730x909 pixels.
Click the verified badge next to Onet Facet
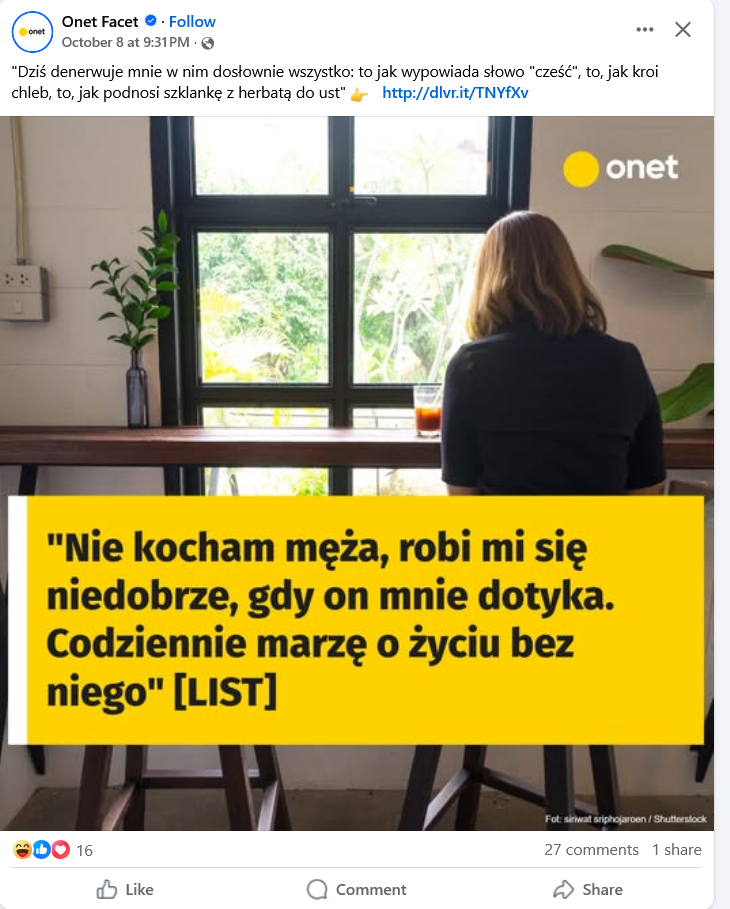(150, 21)
